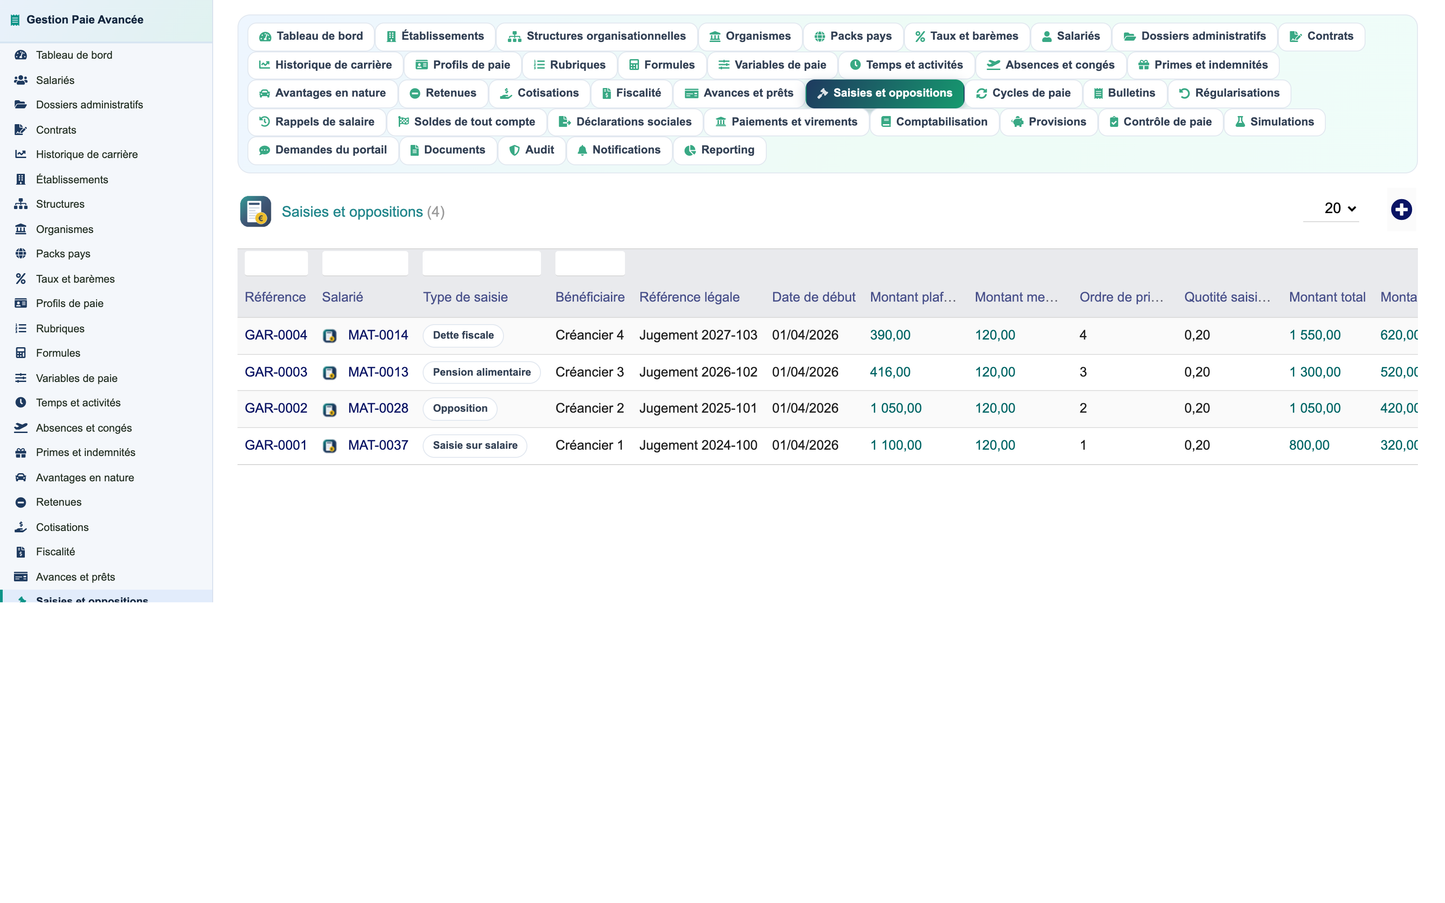Click employee icon next to MAT-0013
Viewport: 1445px width, 903px height.
pyautogui.click(x=330, y=373)
